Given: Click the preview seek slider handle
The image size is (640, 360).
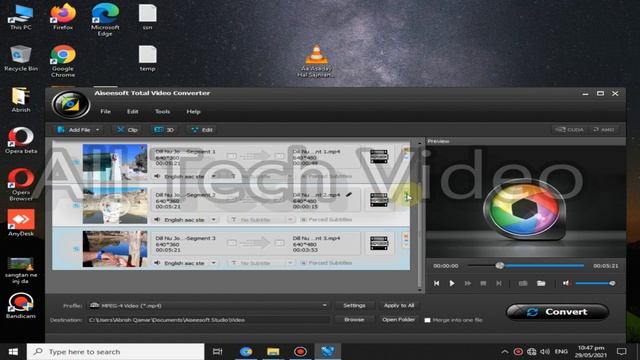Looking at the screenshot, I should point(500,266).
